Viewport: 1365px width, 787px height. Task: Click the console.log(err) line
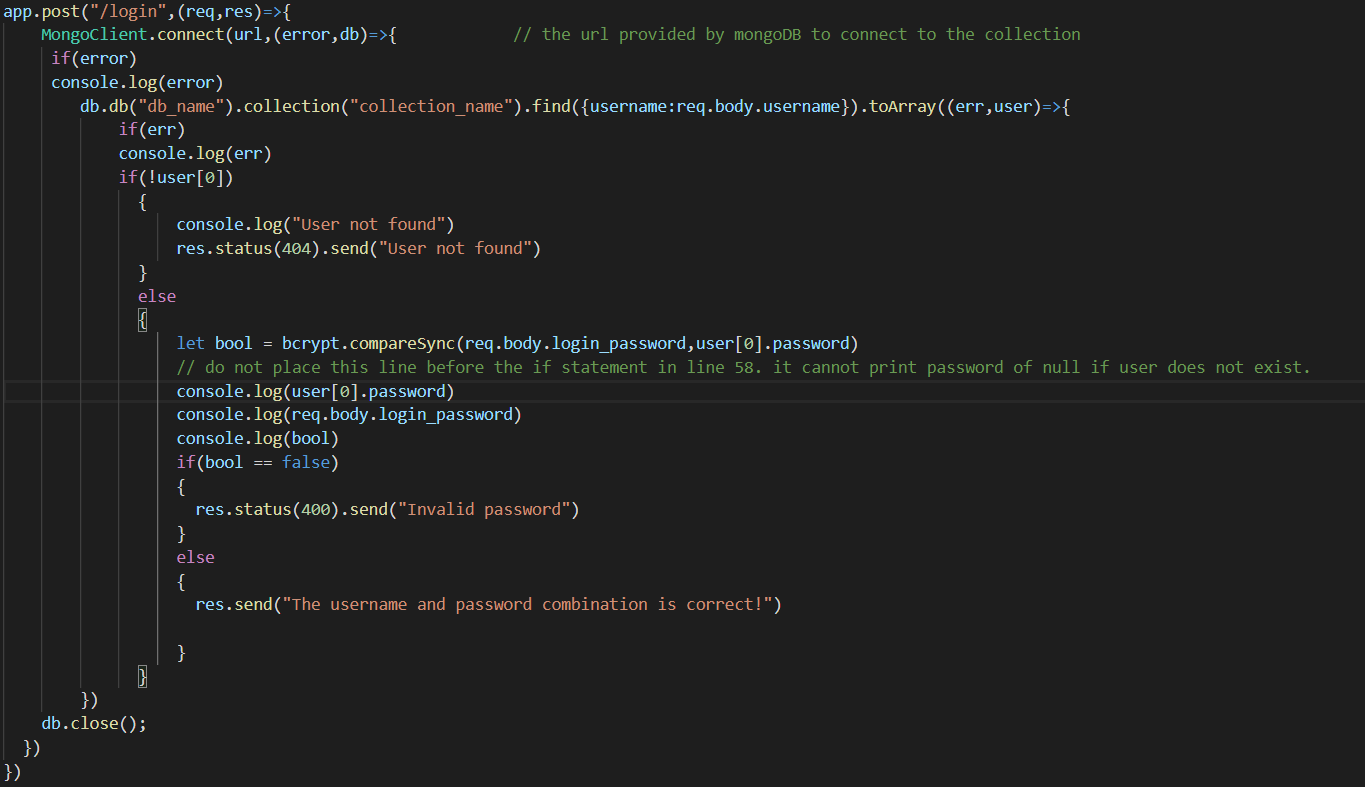[x=195, y=153]
